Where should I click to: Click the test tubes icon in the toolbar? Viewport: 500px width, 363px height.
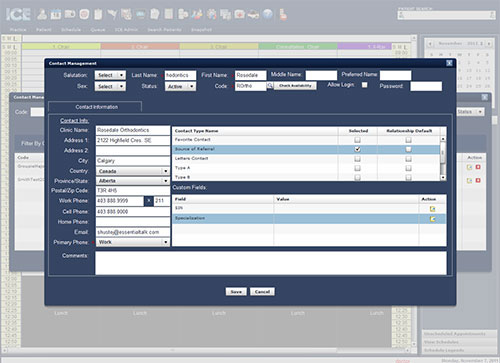197,14
